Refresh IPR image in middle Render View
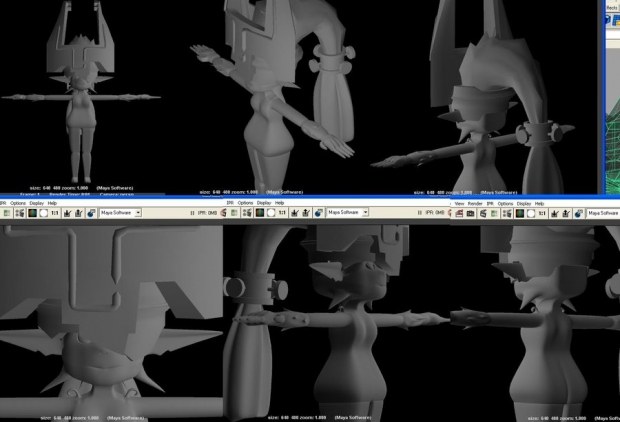Viewport: 620px width, 422px height. (x=234, y=213)
